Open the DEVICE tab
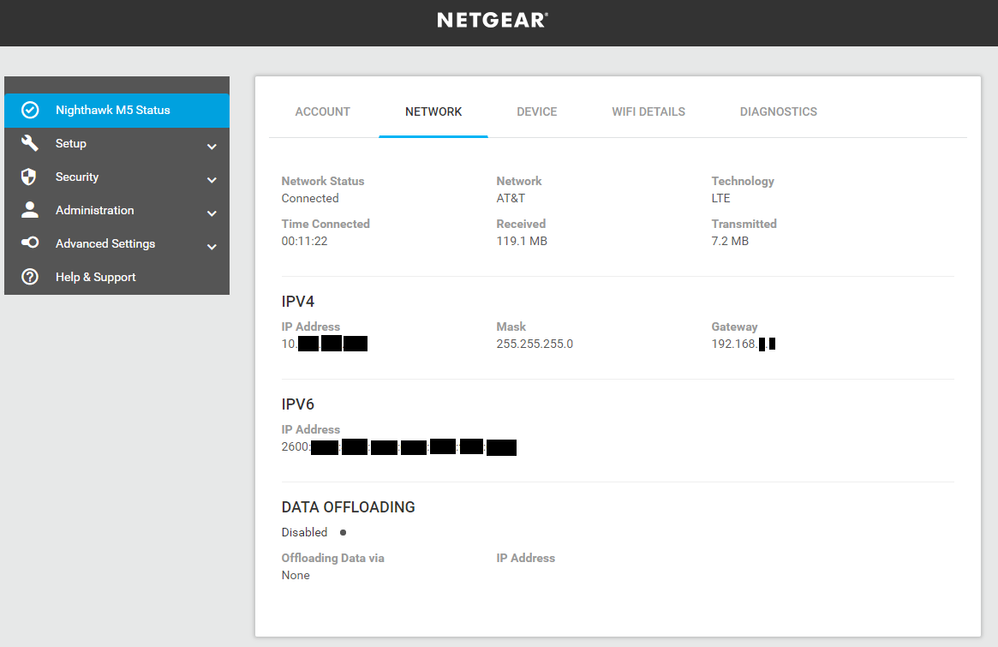This screenshot has height=647, width=998. tap(537, 112)
